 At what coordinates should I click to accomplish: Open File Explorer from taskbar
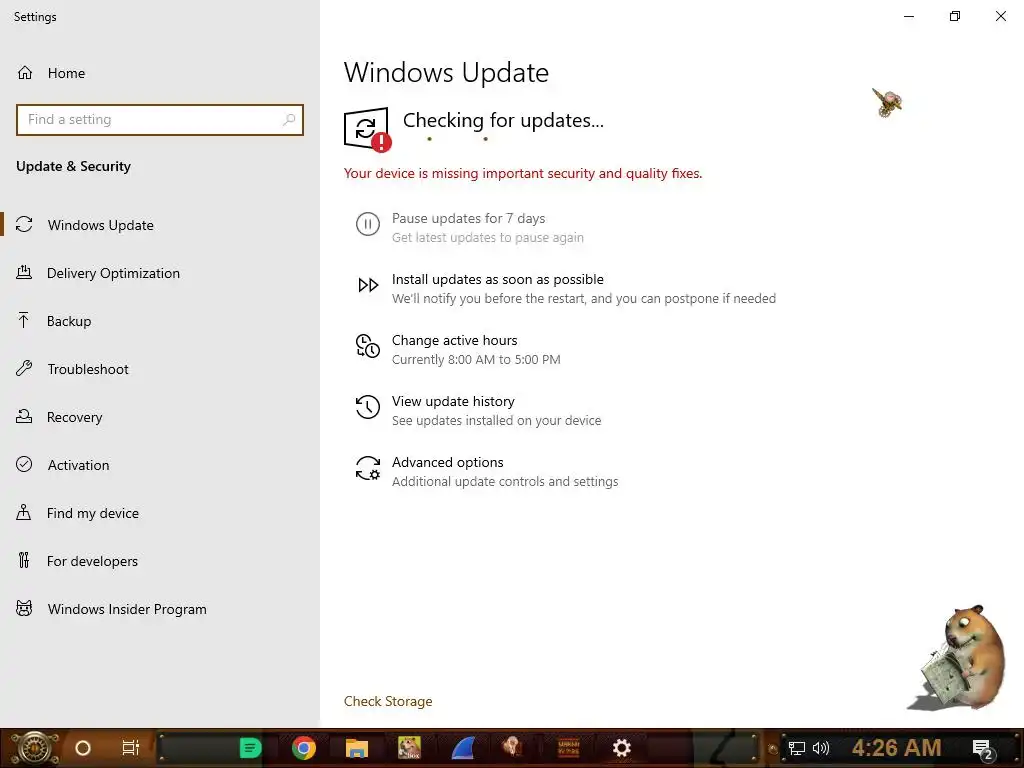[x=357, y=748]
